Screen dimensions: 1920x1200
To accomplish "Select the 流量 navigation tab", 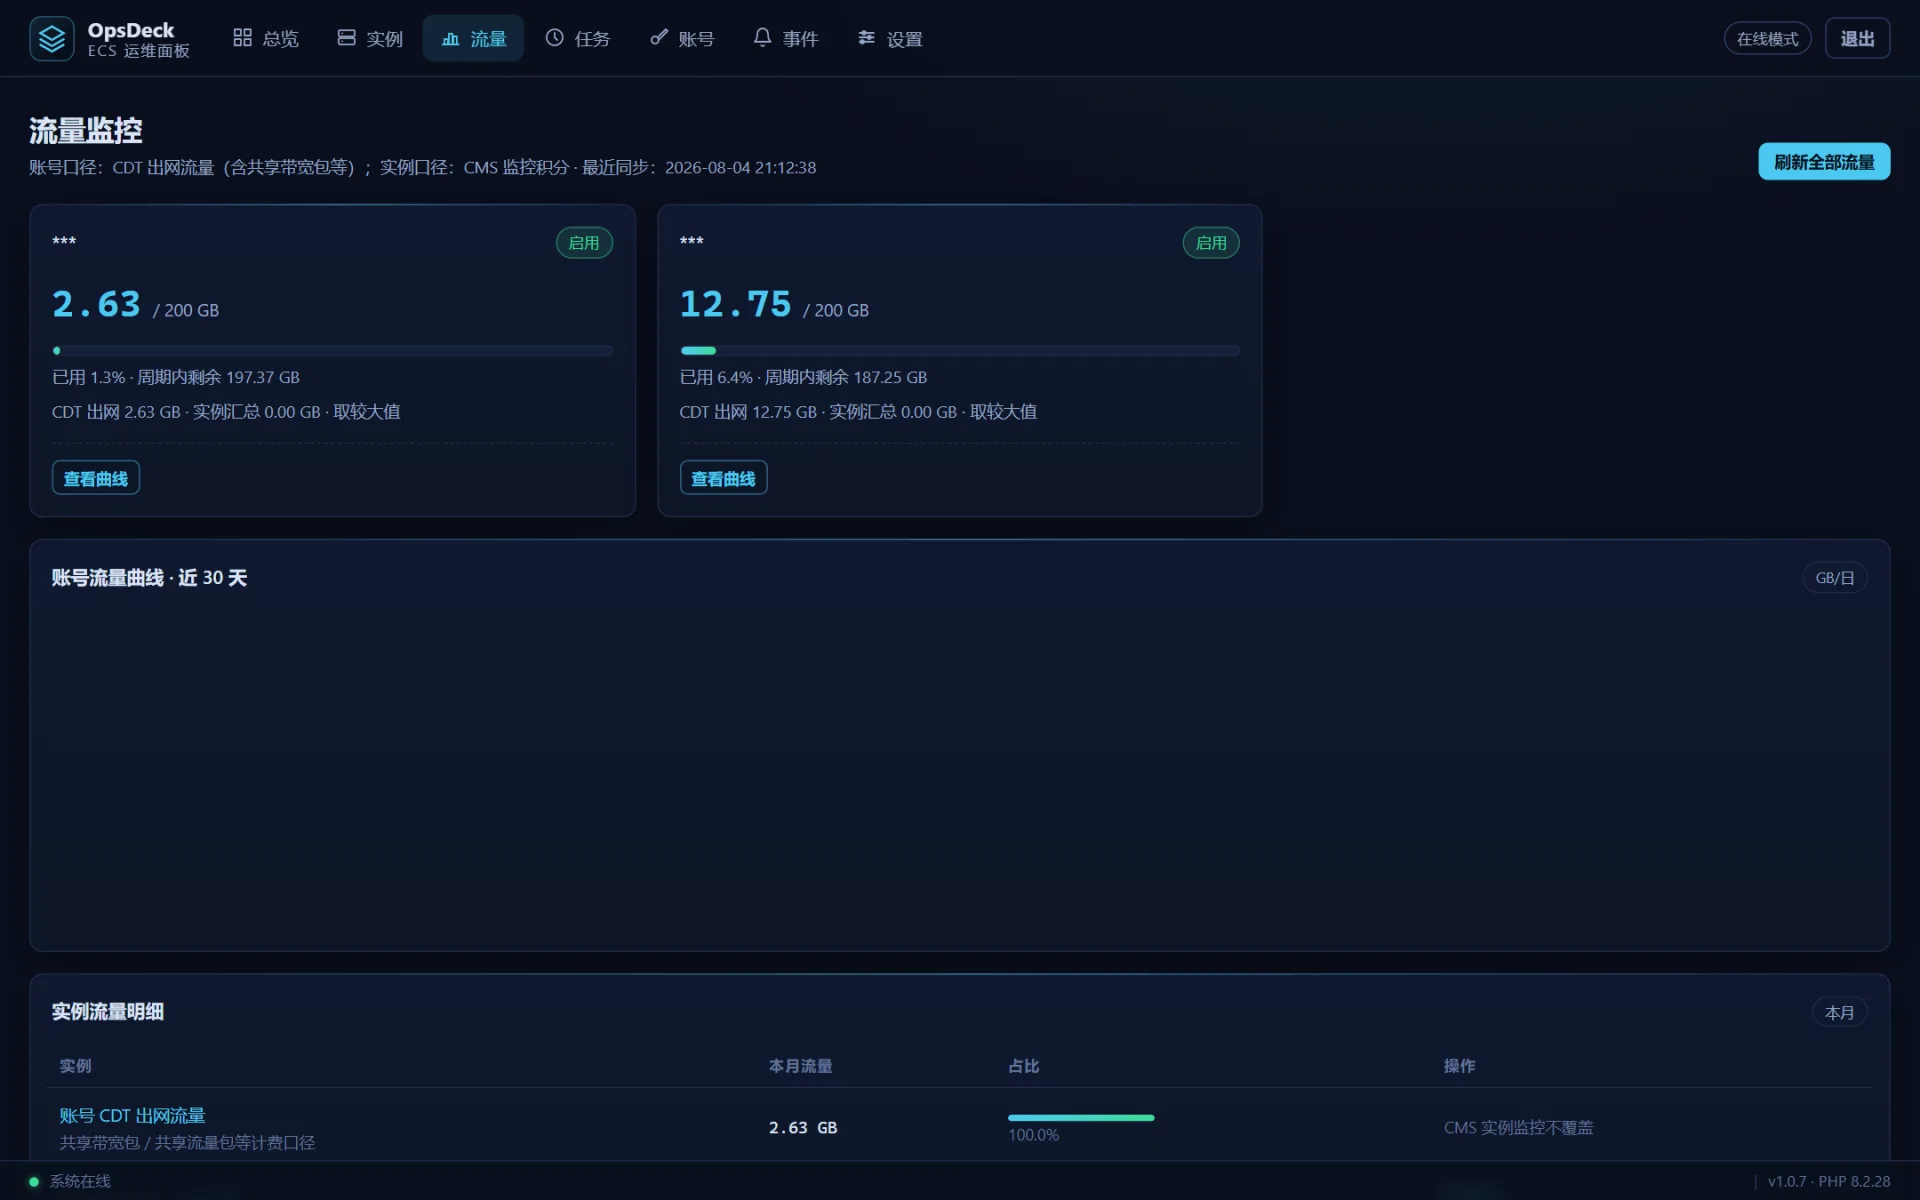I will point(473,38).
